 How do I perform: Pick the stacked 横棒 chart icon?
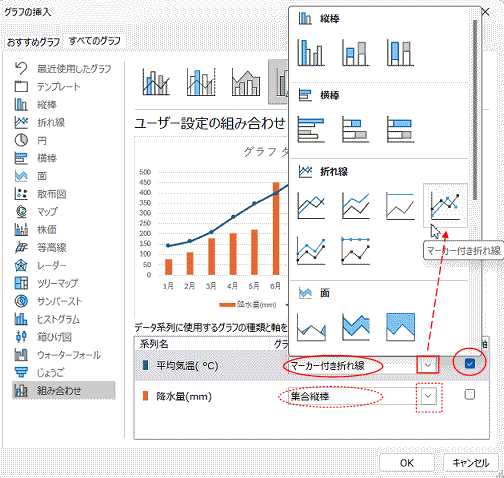pos(356,129)
